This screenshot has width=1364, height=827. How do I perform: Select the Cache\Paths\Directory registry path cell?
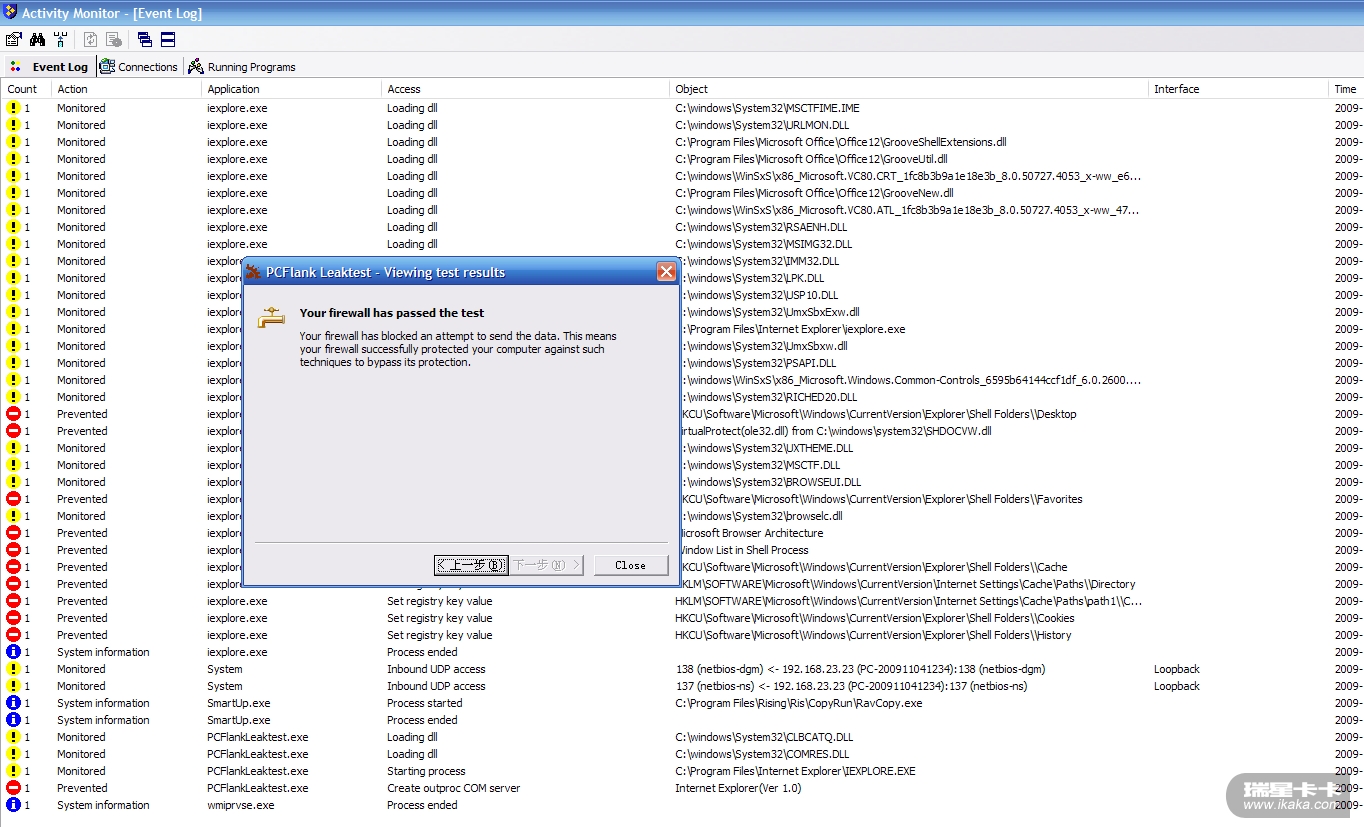908,584
